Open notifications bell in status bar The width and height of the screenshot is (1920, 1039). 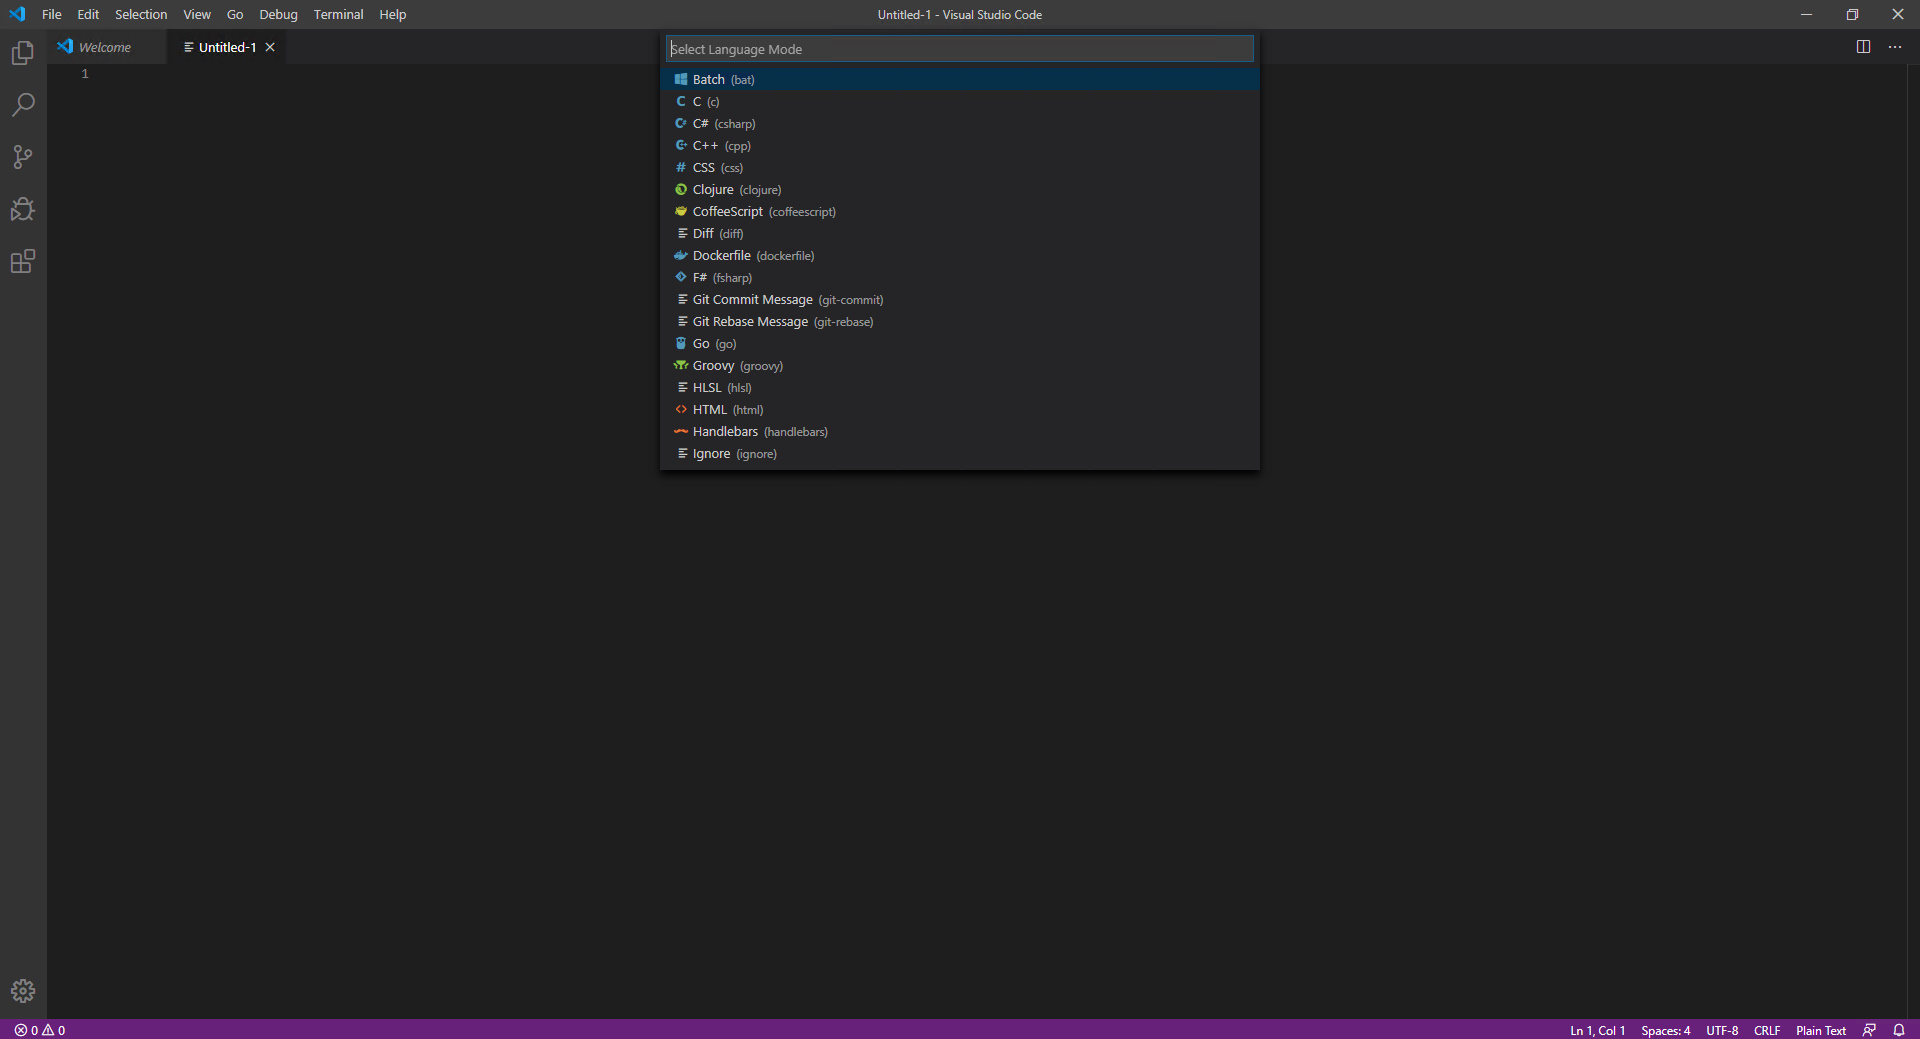point(1899,1030)
